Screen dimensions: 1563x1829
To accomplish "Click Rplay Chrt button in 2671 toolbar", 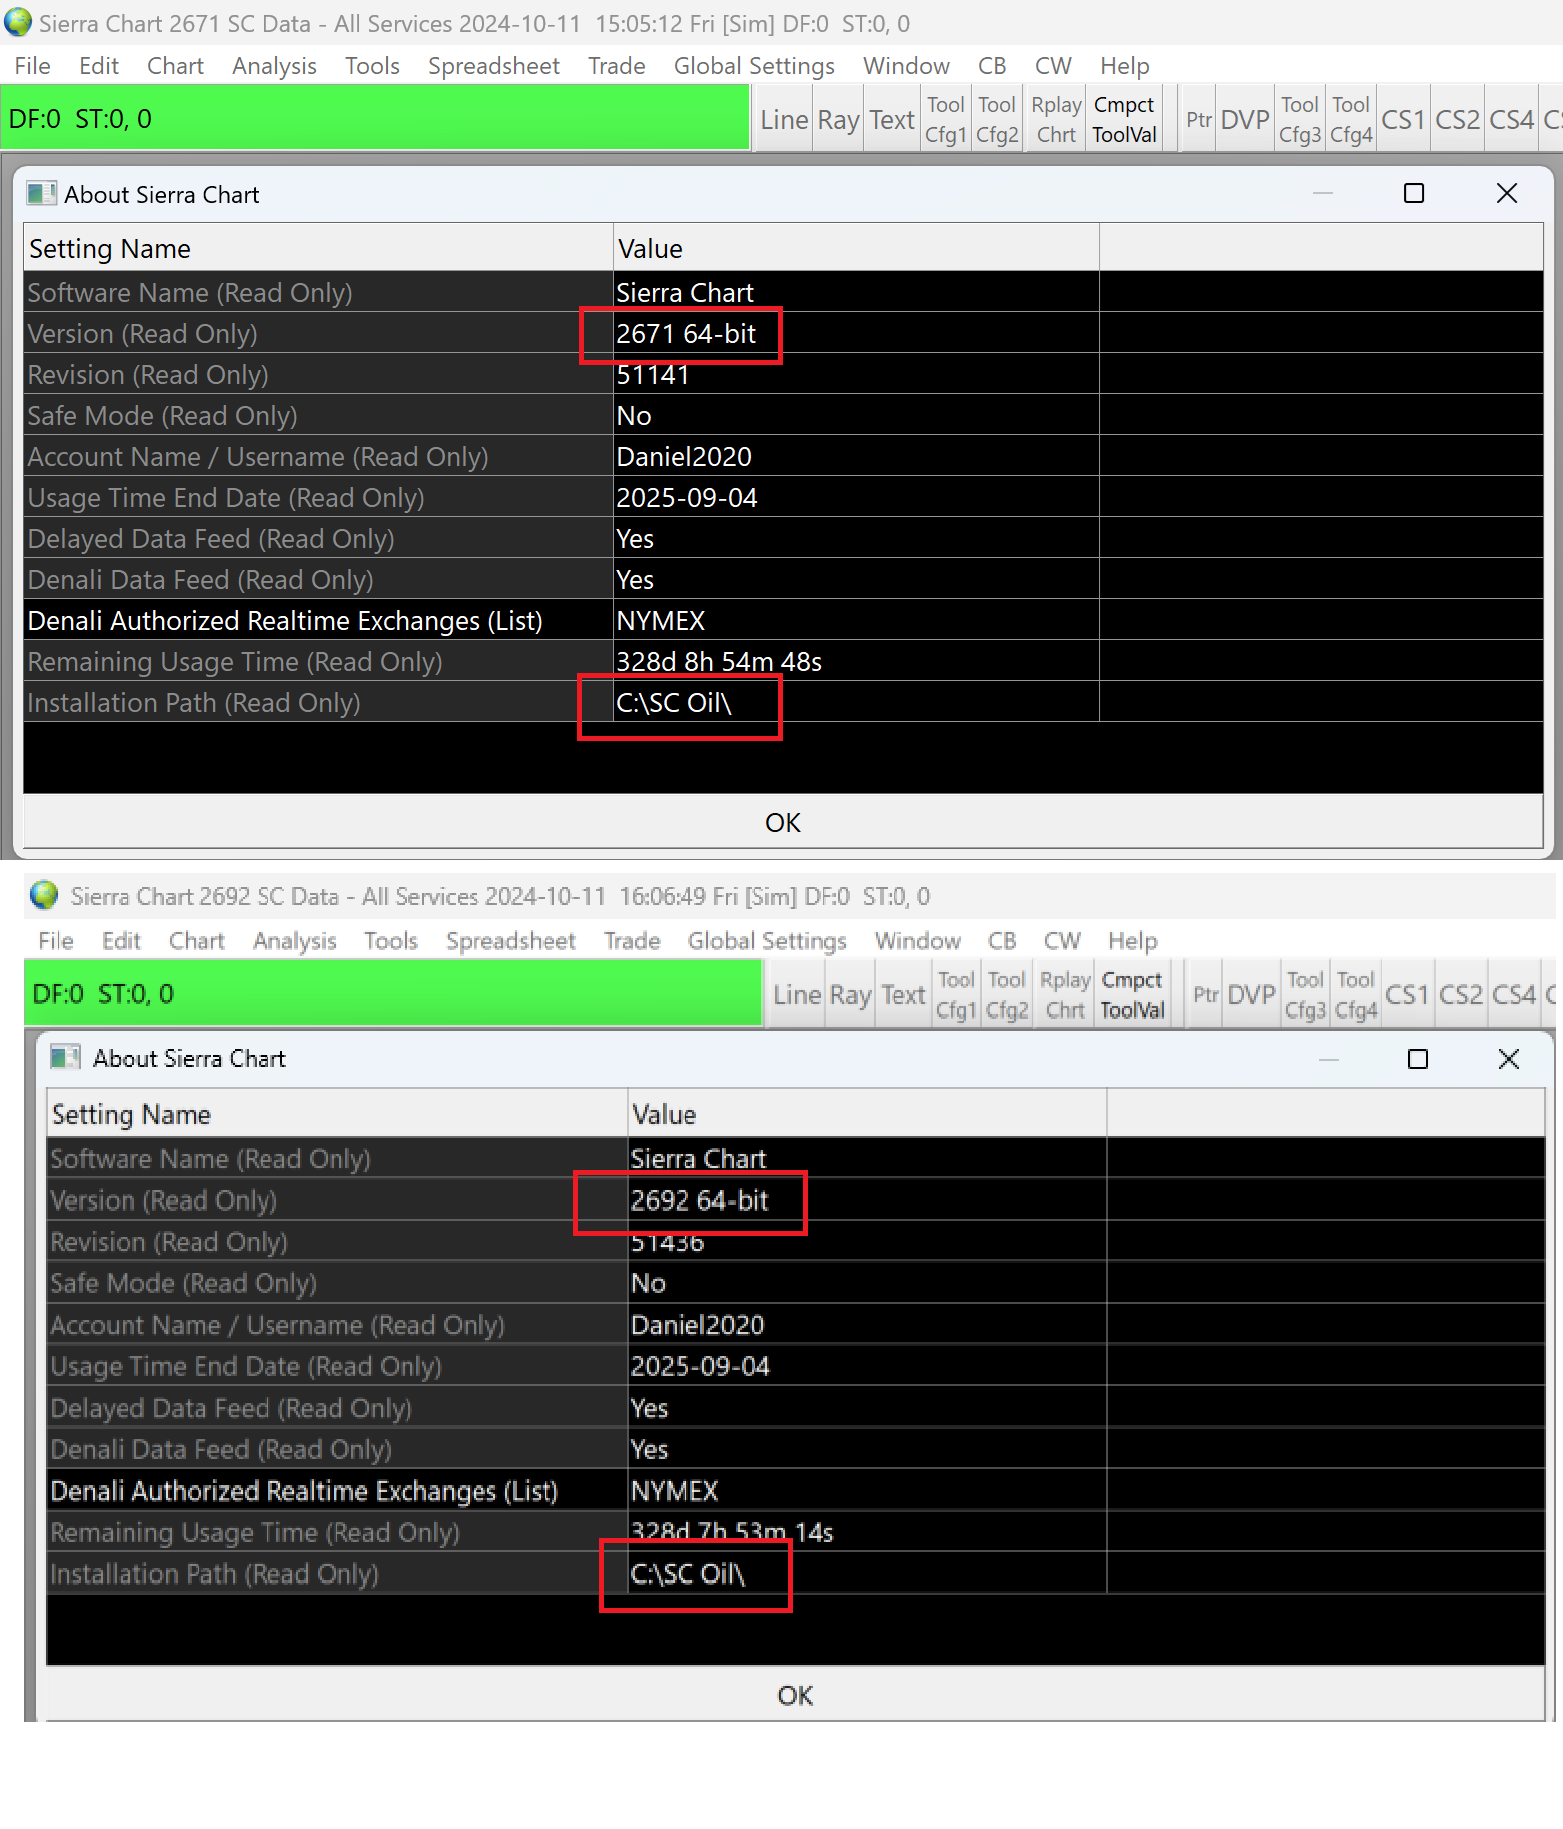I will tap(1056, 120).
